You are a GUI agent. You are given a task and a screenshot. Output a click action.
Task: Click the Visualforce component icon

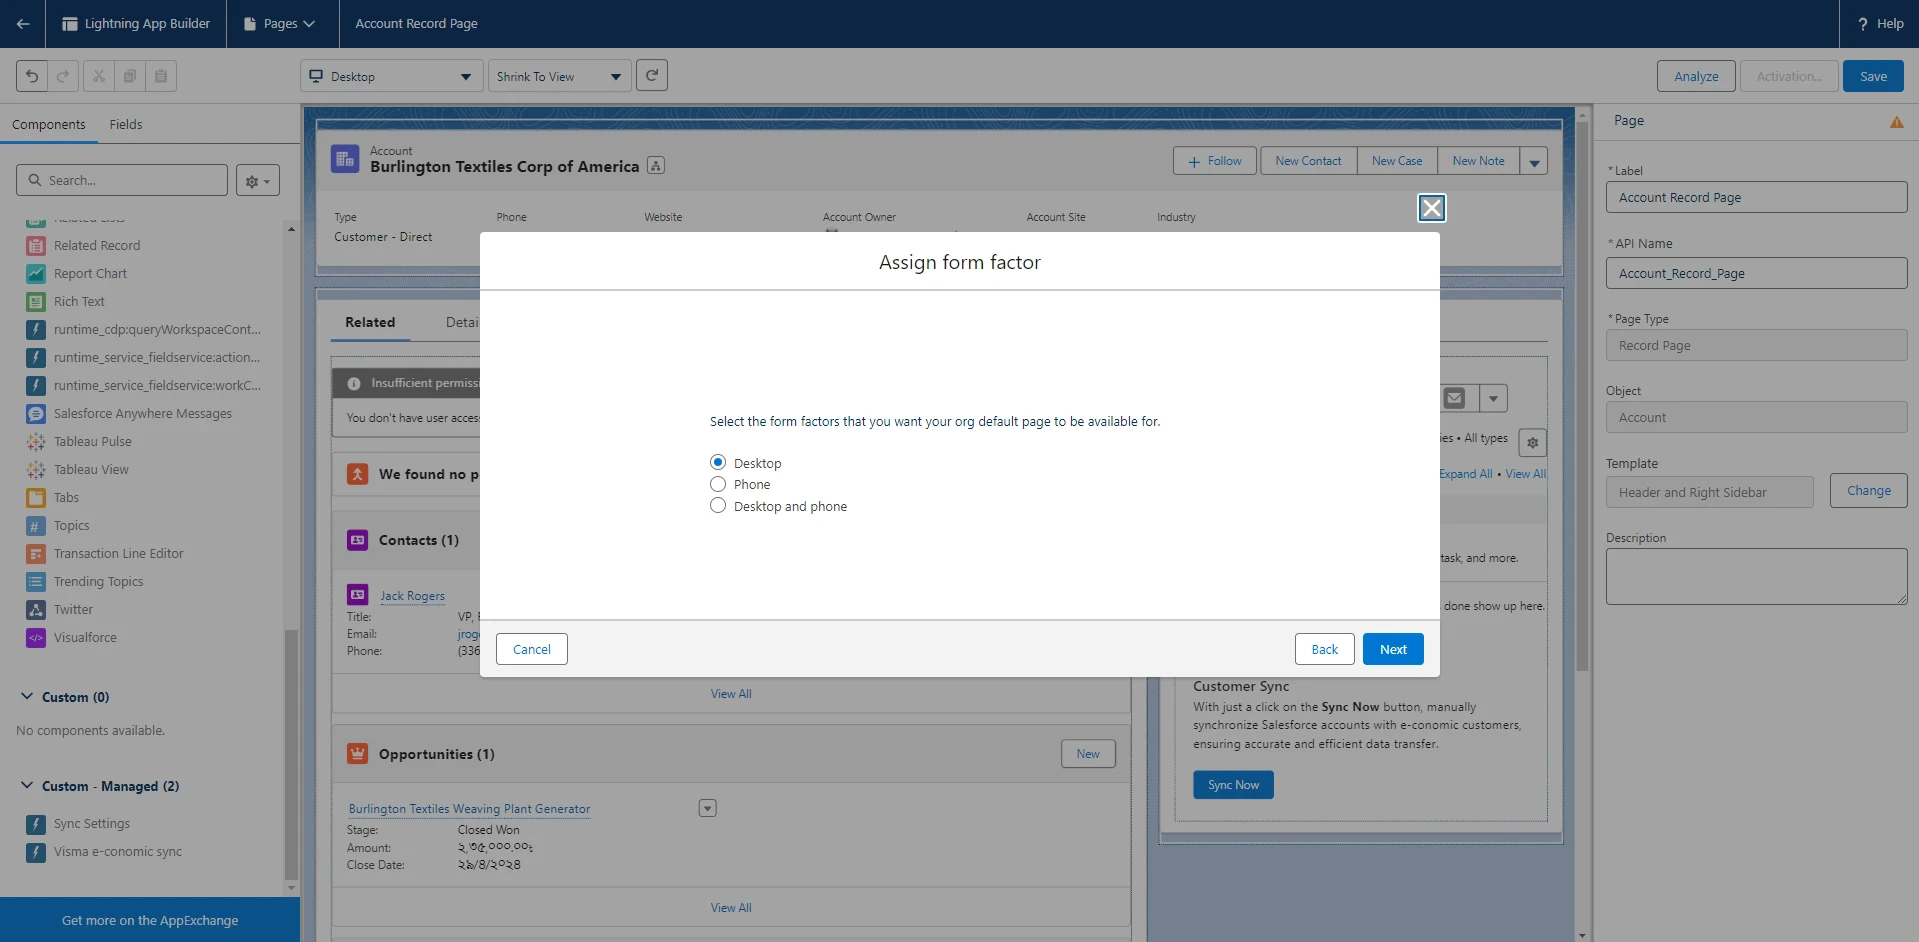click(36, 638)
